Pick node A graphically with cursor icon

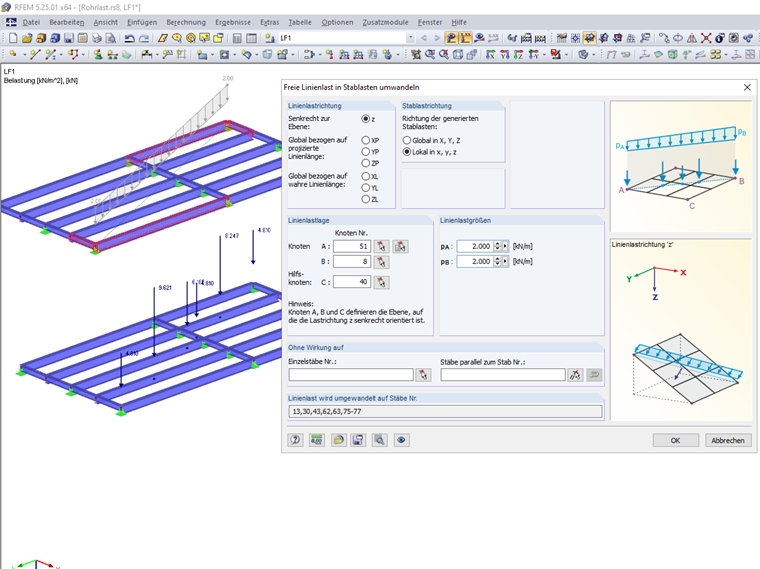click(x=381, y=246)
